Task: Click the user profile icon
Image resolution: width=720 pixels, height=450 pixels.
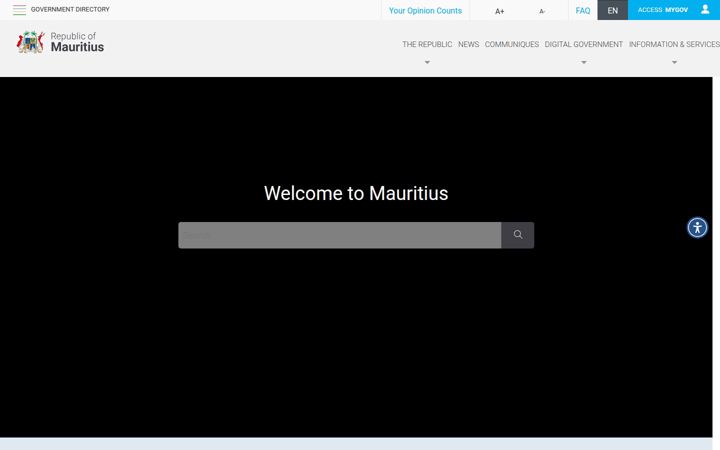Action: tap(705, 9)
